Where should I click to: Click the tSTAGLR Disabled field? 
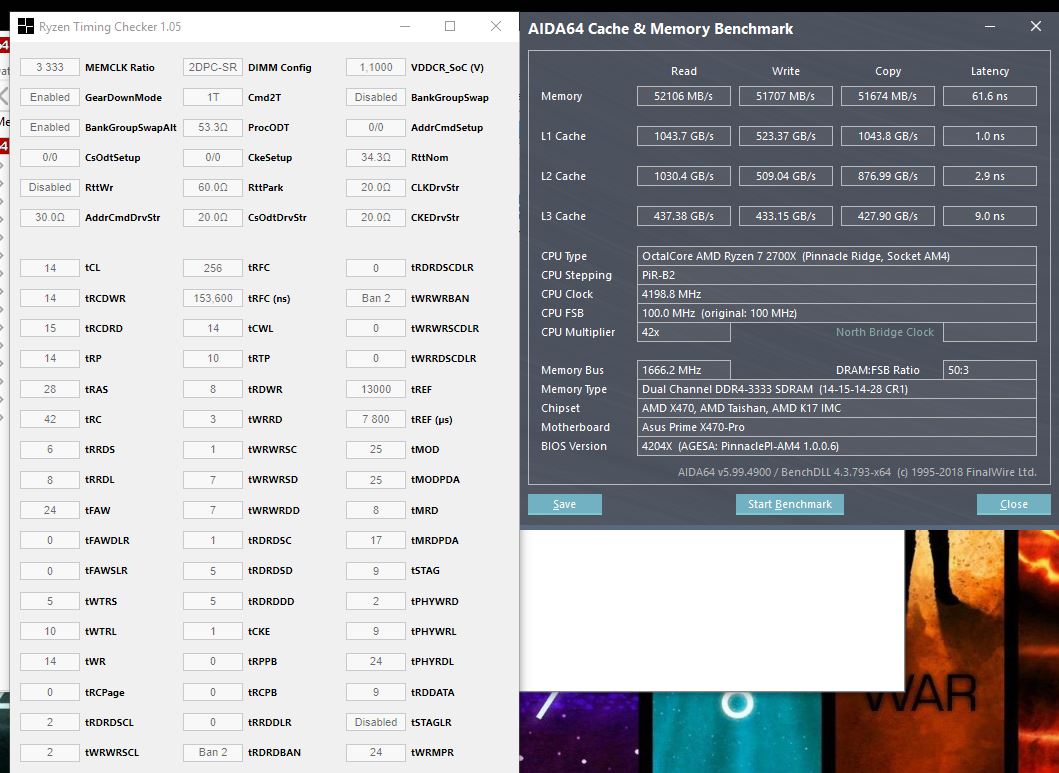(x=376, y=722)
